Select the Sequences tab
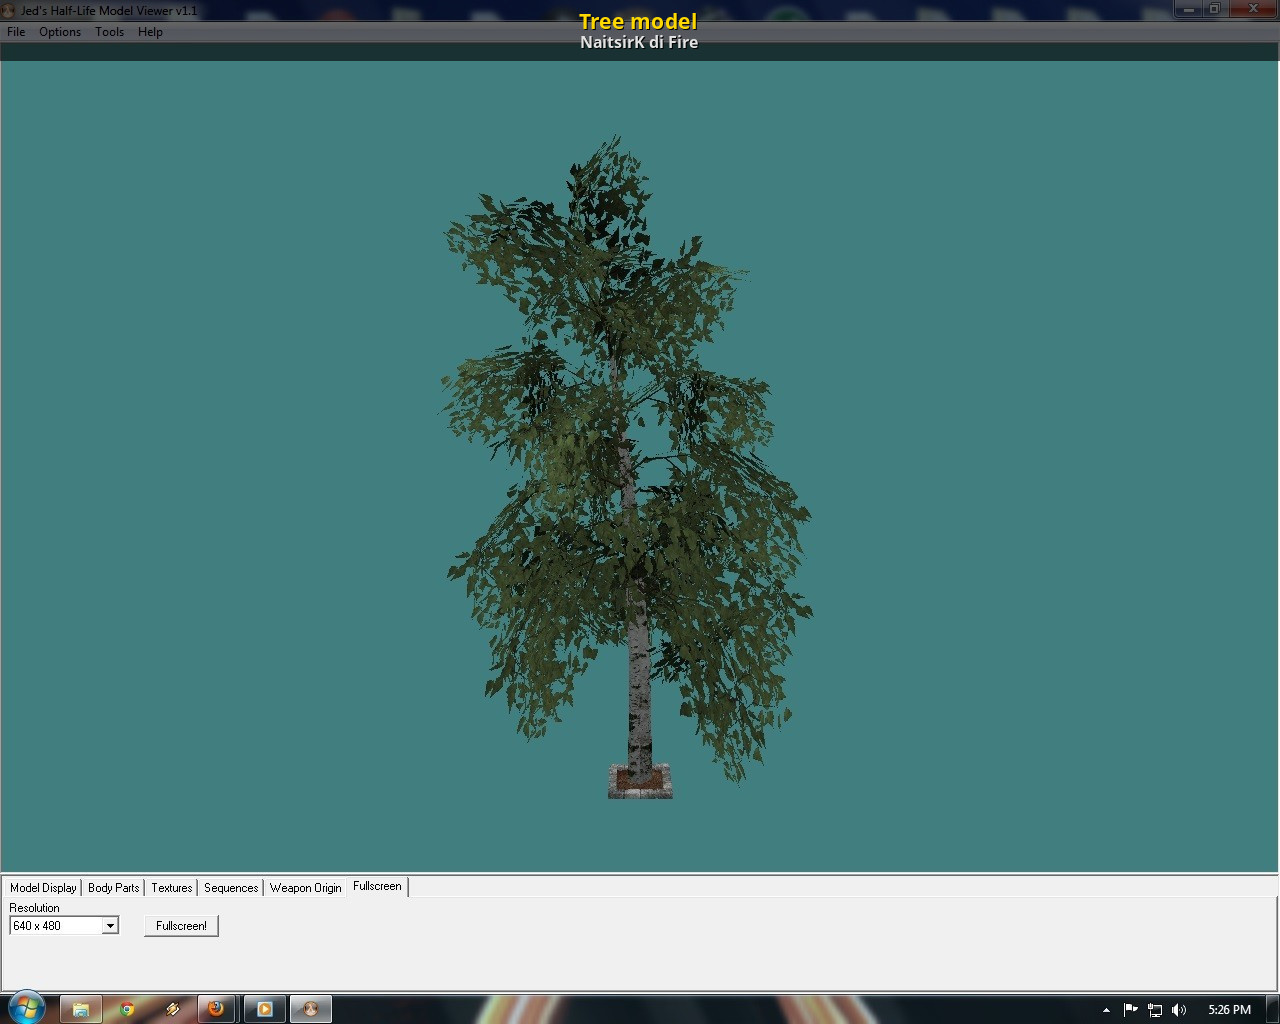 tap(231, 888)
